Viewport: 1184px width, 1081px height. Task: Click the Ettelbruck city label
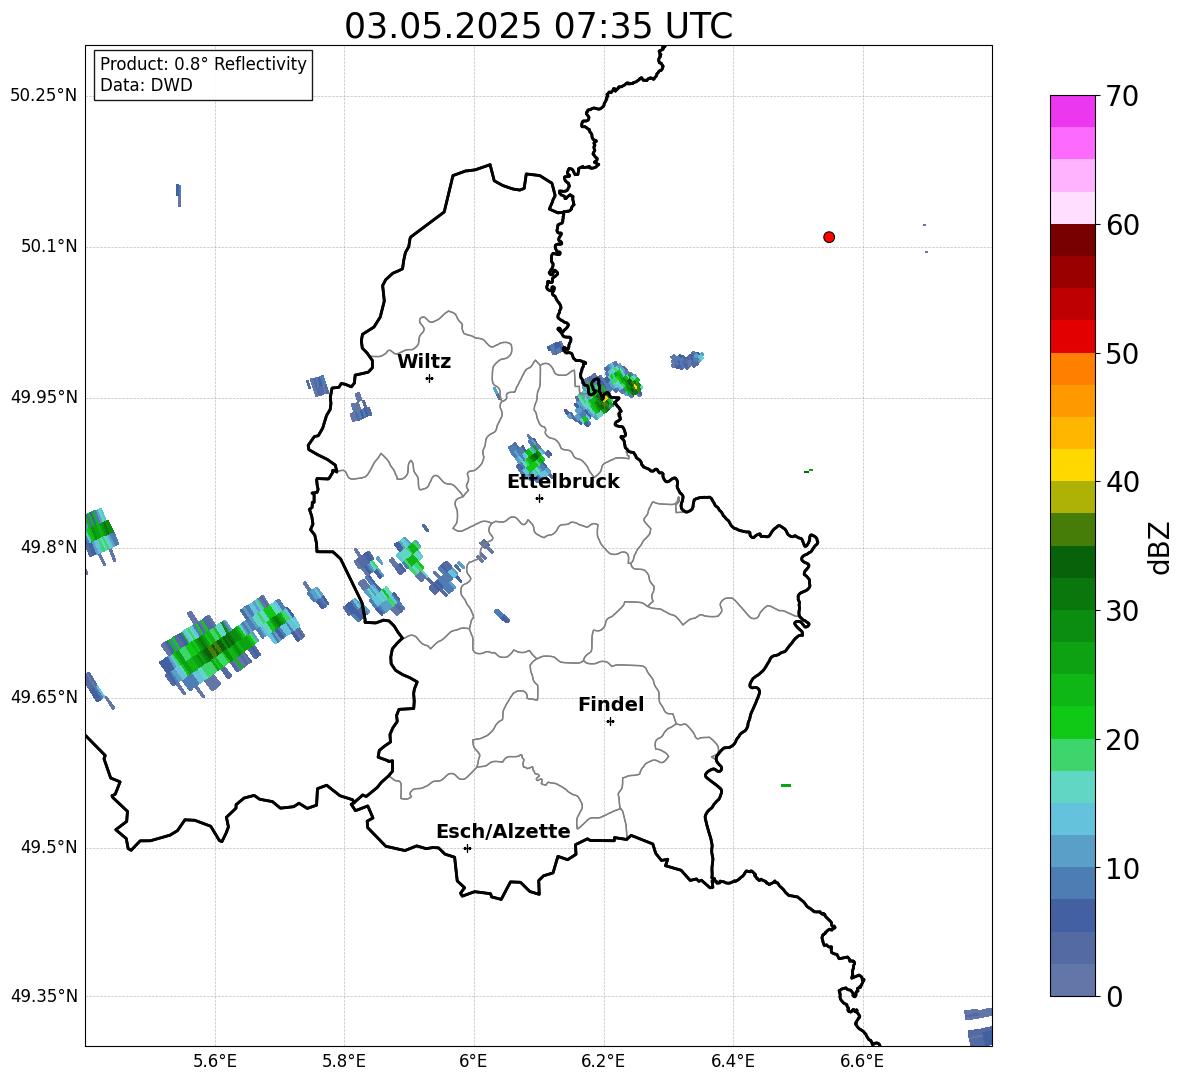click(x=563, y=482)
